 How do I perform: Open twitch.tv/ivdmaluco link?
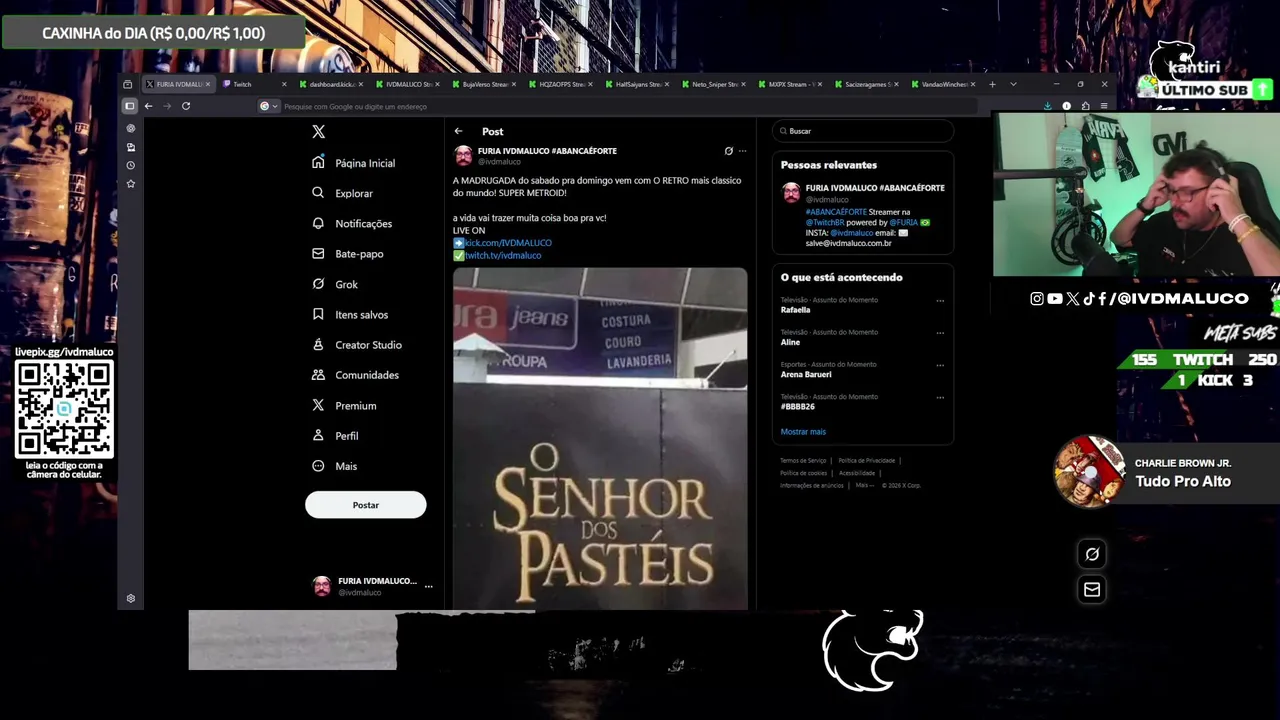click(x=503, y=255)
